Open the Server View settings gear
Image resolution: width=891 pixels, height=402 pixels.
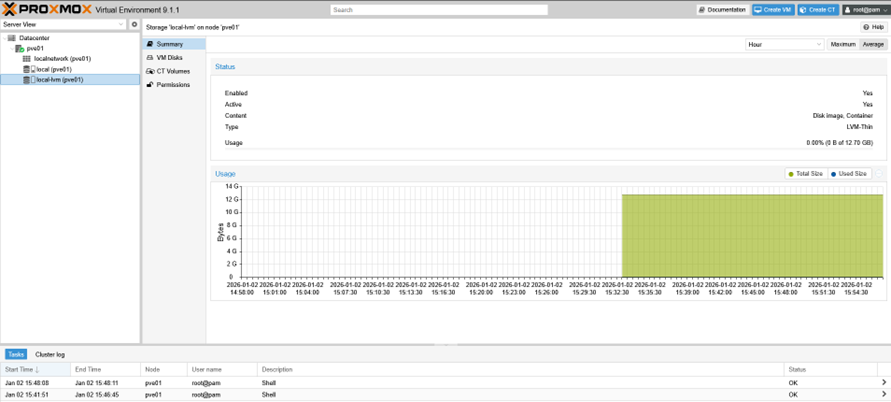(x=135, y=24)
